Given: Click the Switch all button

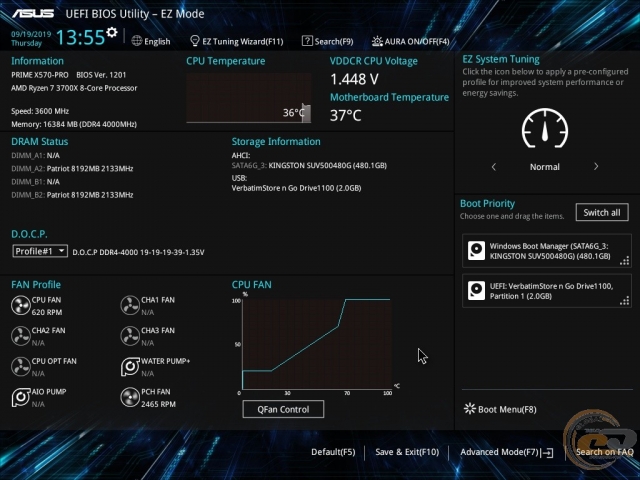Looking at the screenshot, I should [602, 212].
